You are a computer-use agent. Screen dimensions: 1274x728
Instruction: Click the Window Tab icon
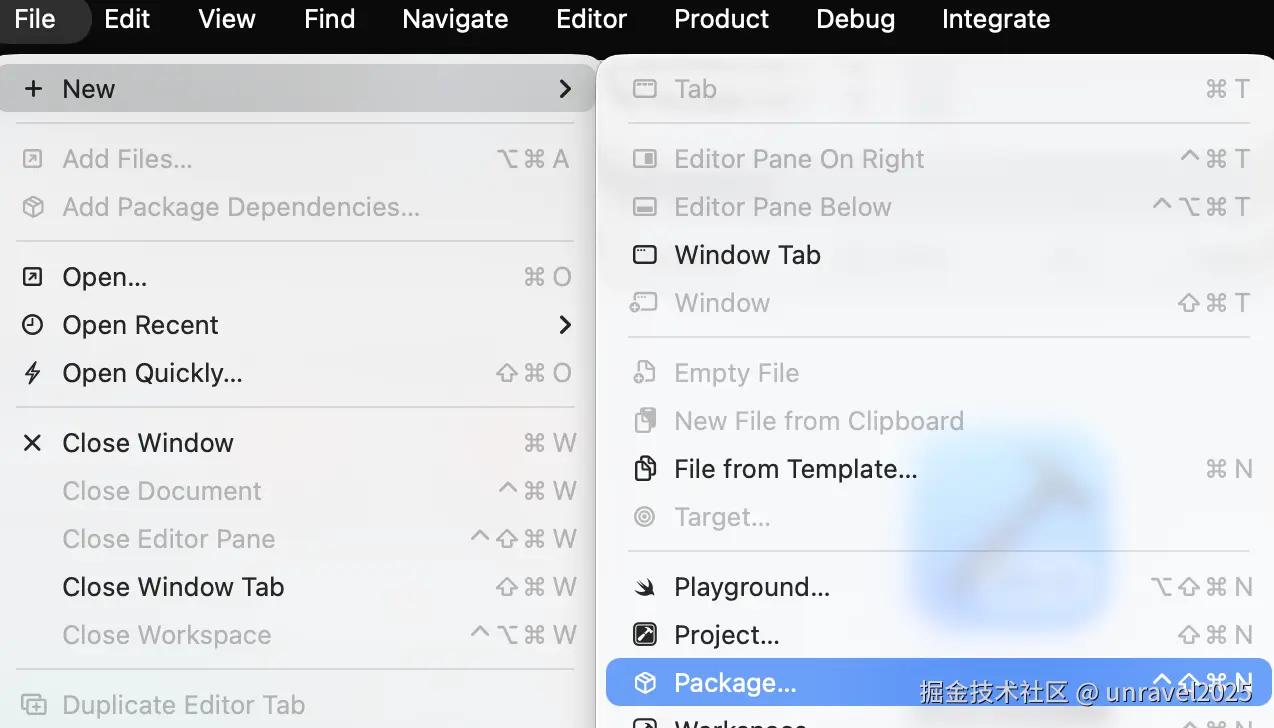point(645,255)
